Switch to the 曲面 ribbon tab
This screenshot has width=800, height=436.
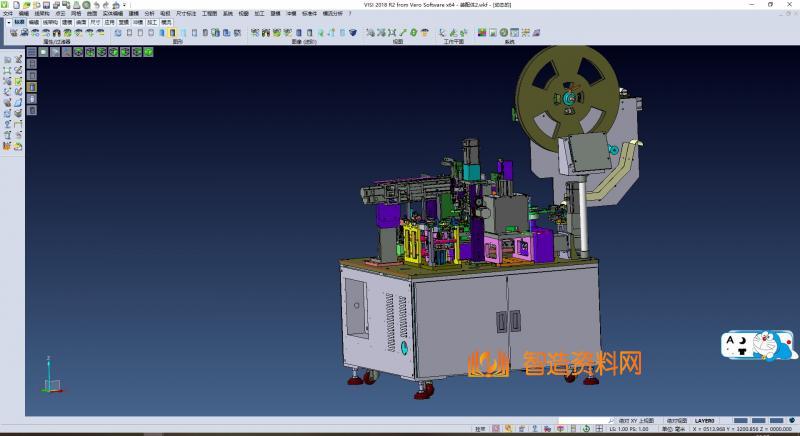click(80, 20)
